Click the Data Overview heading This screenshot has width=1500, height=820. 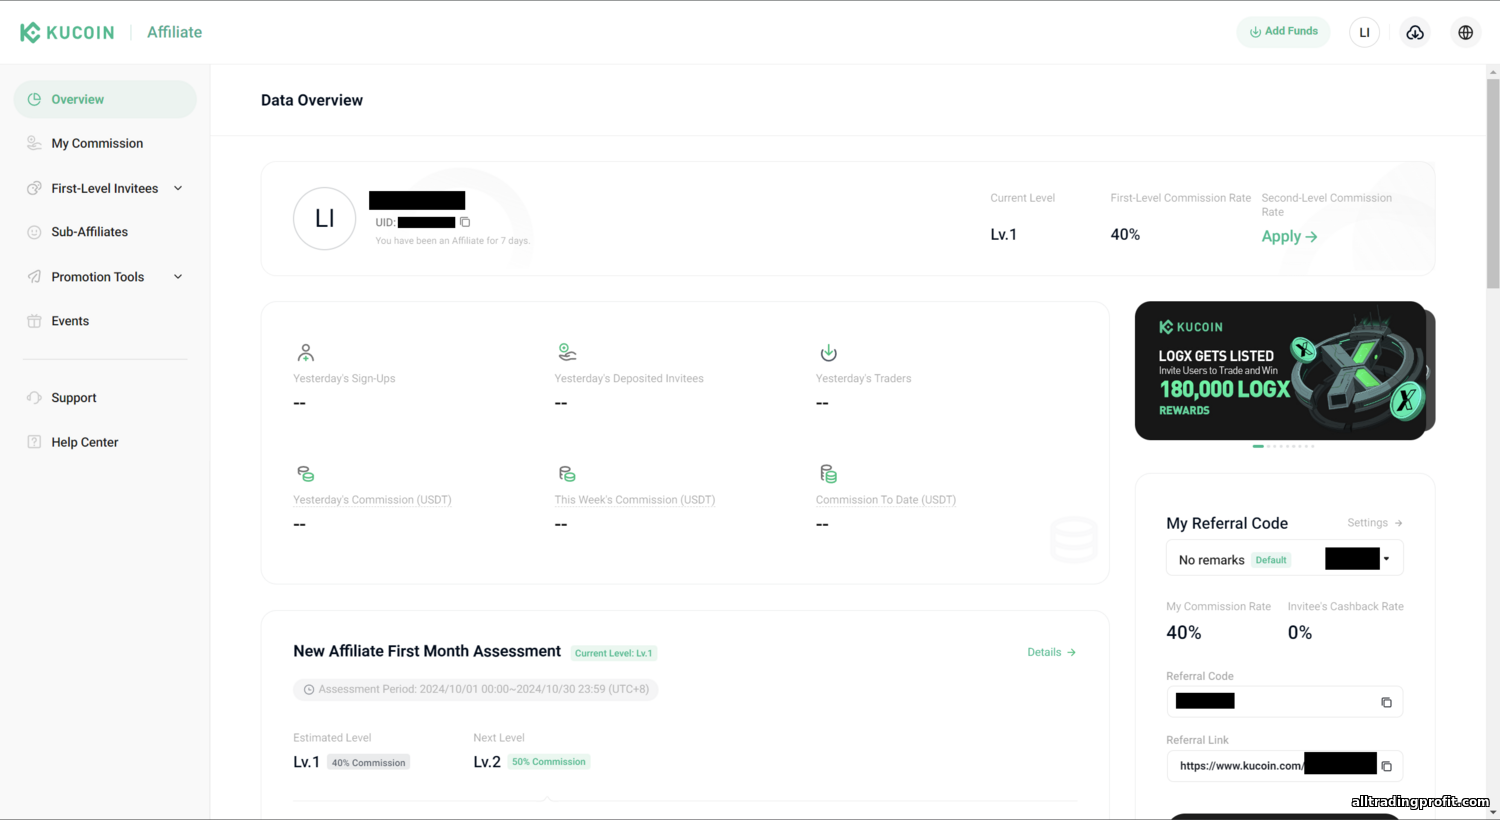312,100
